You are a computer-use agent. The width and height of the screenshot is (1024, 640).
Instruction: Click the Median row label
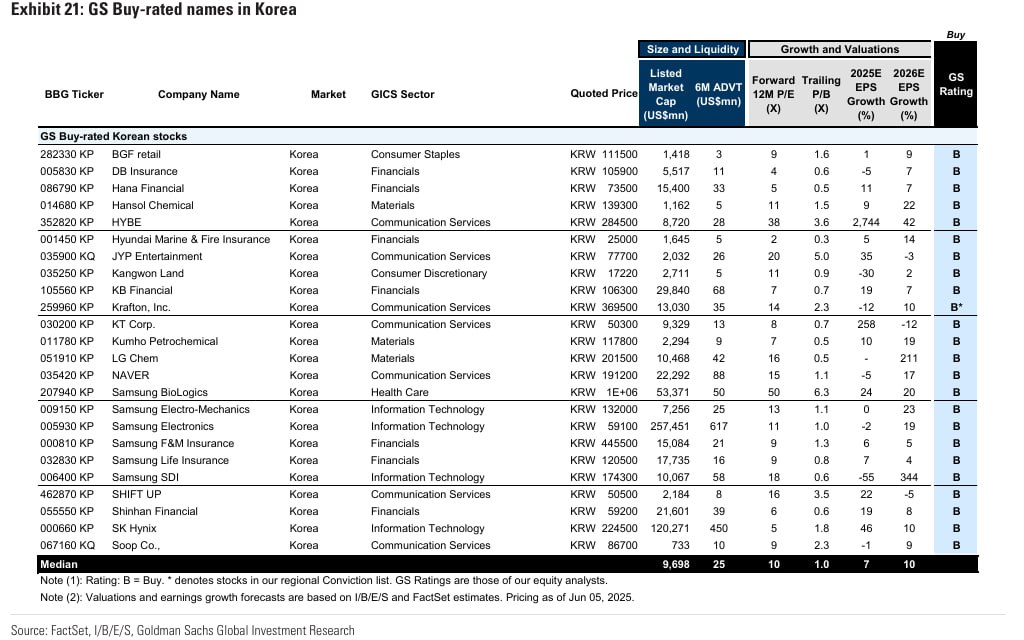(x=59, y=564)
